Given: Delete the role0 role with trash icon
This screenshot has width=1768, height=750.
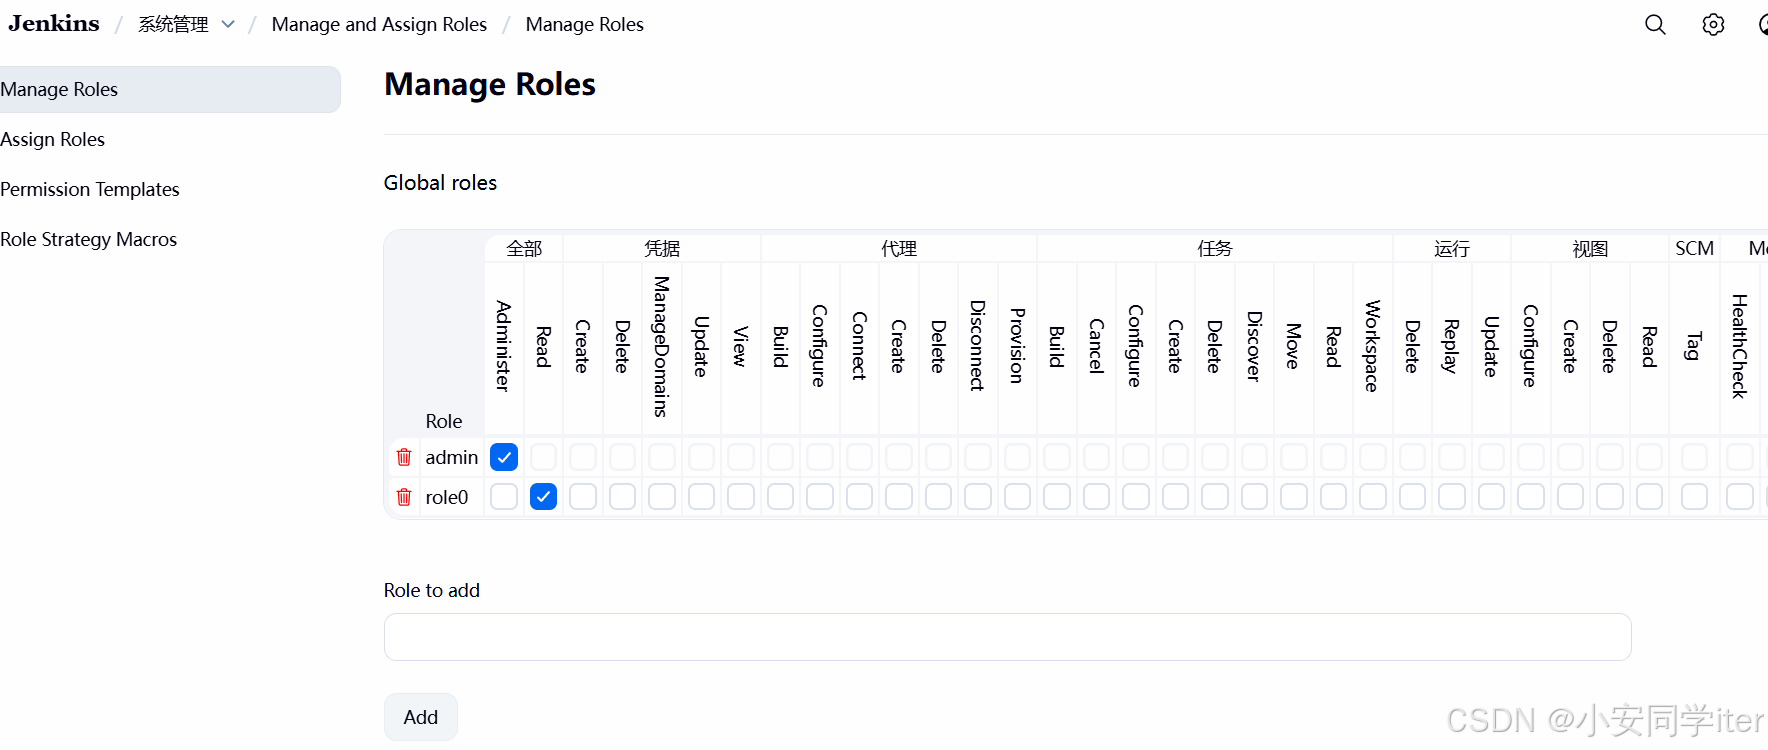Looking at the screenshot, I should 404,497.
